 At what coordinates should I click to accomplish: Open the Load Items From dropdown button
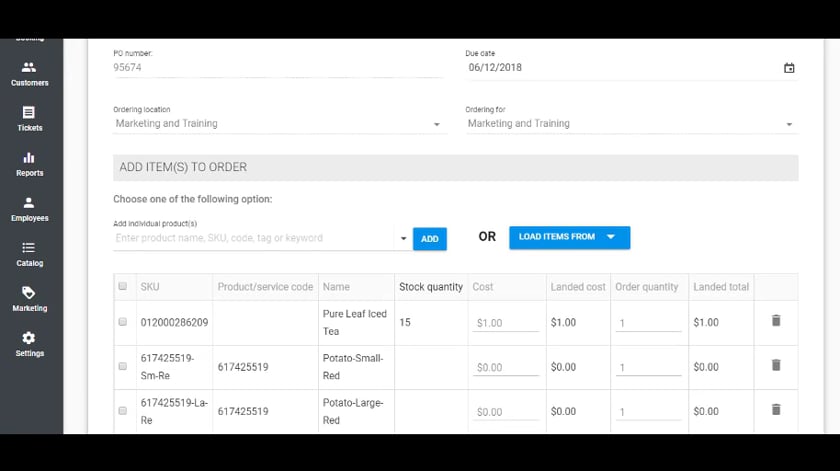(569, 237)
